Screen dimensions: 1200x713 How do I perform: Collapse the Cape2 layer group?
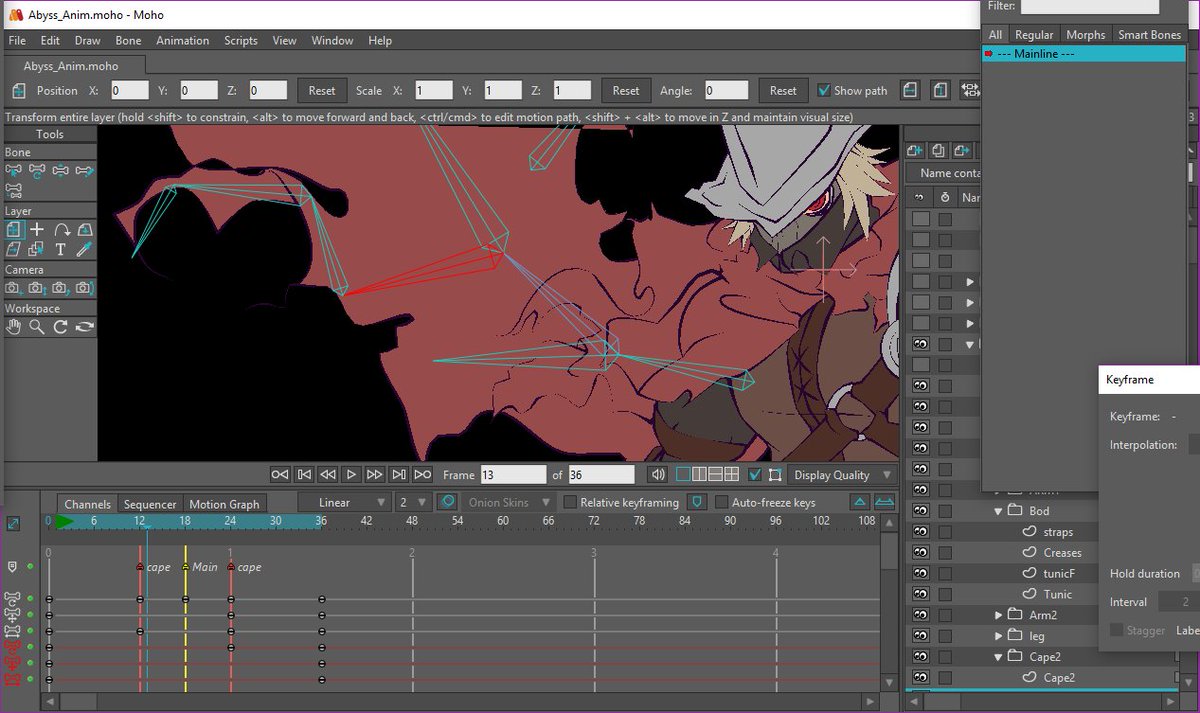tap(998, 657)
